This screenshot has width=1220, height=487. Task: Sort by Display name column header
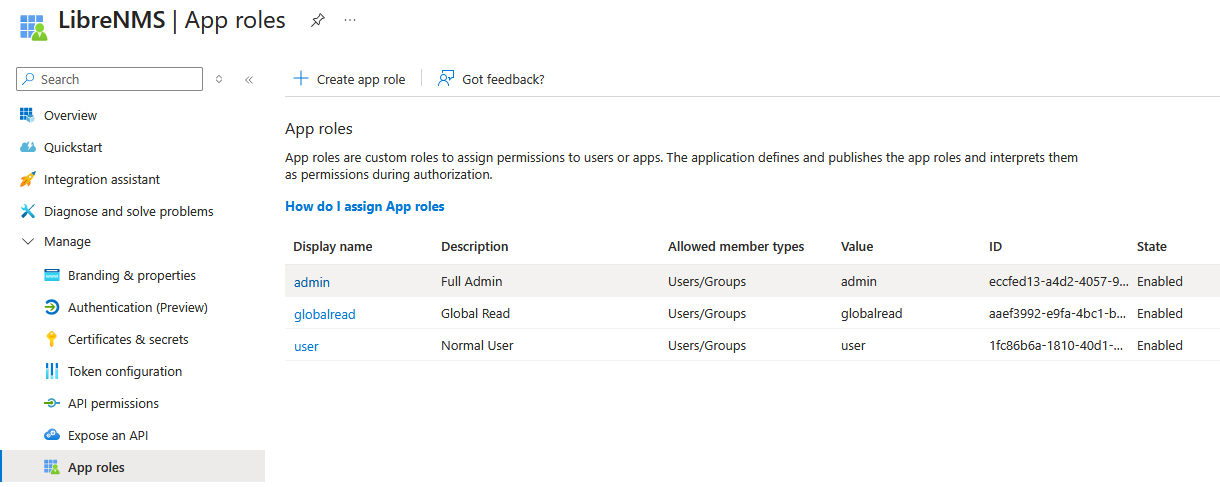[333, 246]
